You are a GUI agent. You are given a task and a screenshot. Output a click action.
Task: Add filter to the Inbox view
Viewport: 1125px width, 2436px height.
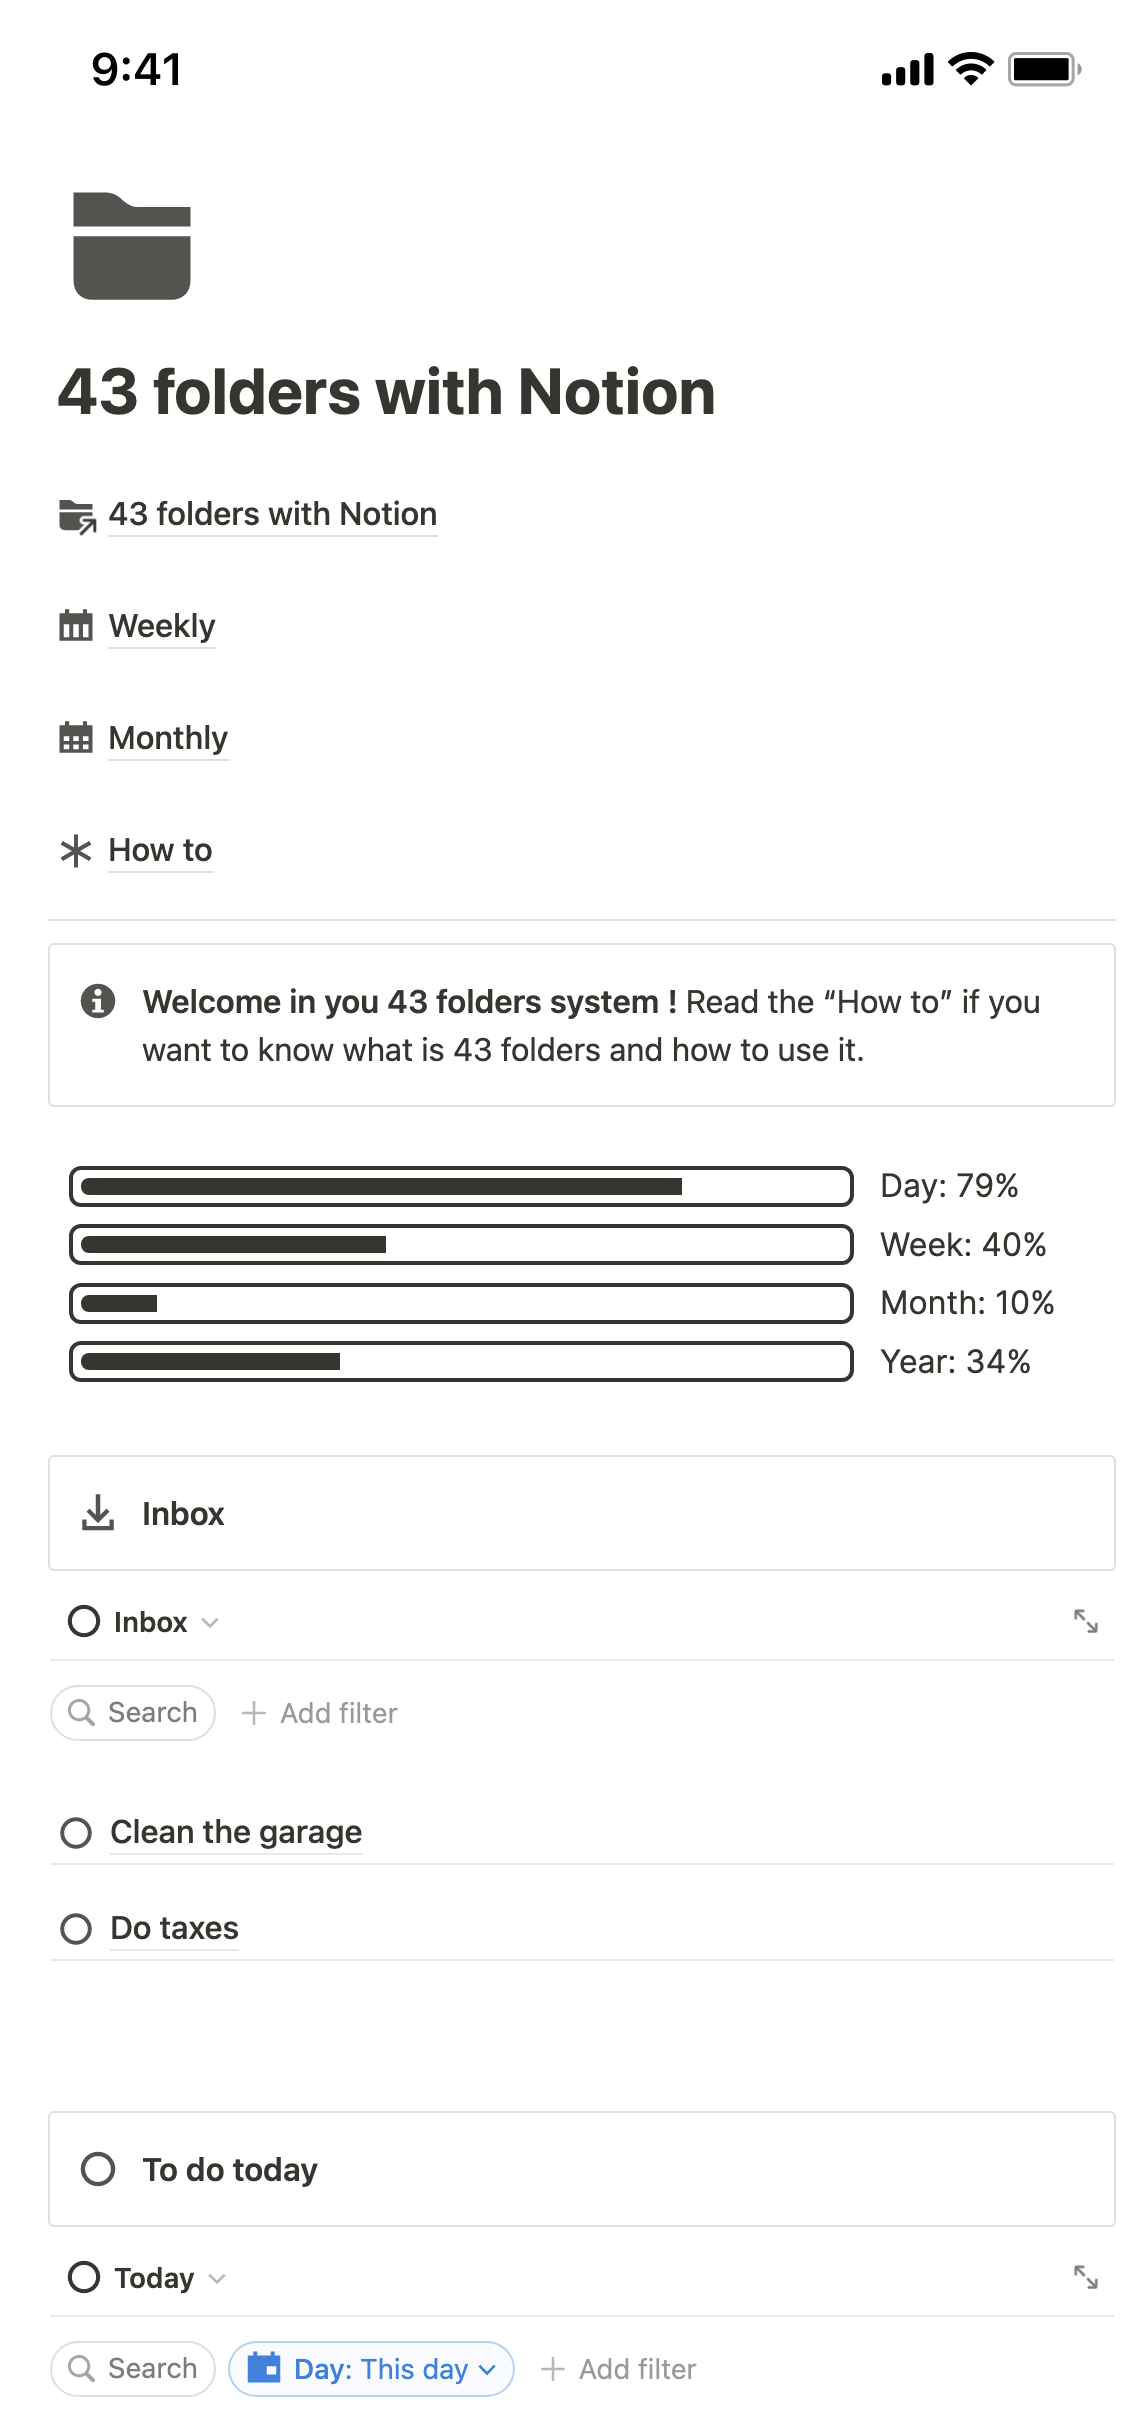coord(320,1713)
